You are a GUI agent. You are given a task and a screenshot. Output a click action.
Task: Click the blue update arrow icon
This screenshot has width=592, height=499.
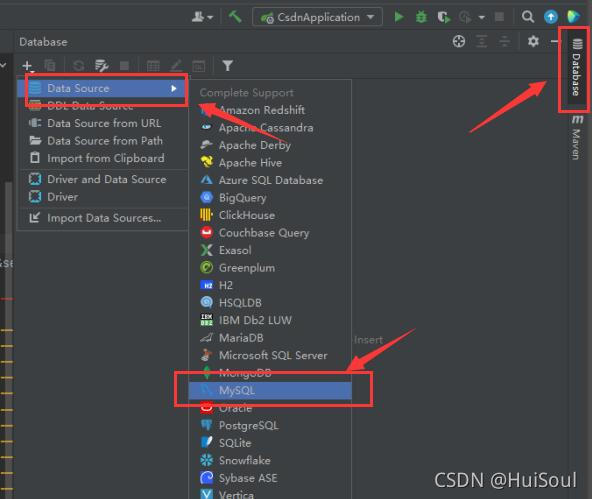click(550, 17)
